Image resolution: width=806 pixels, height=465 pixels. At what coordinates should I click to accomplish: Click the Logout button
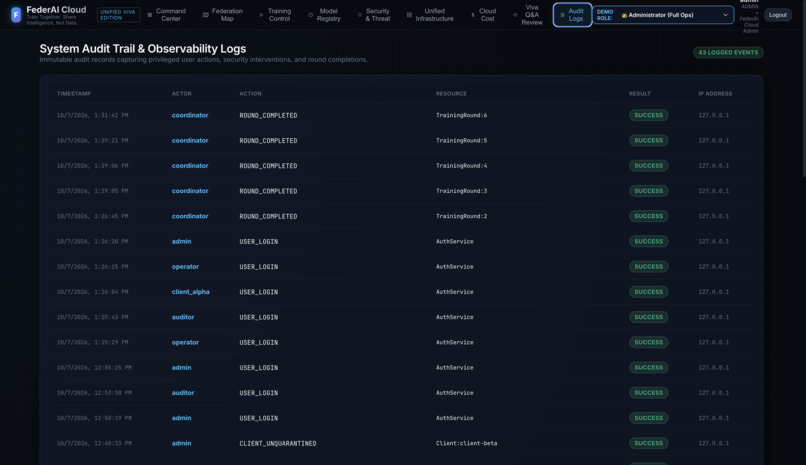click(x=777, y=15)
